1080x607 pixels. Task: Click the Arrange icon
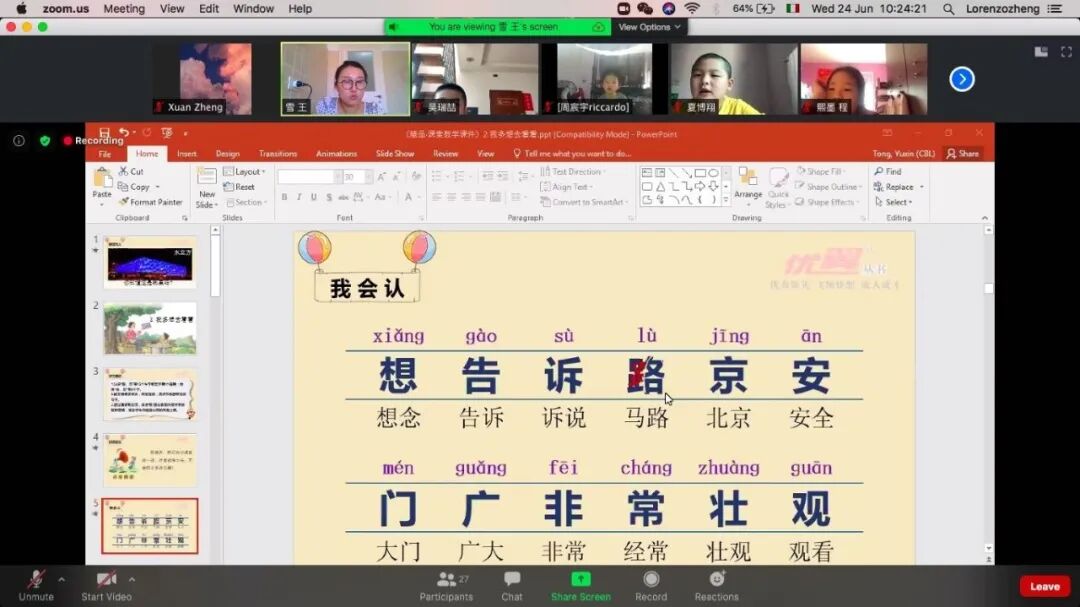(748, 190)
